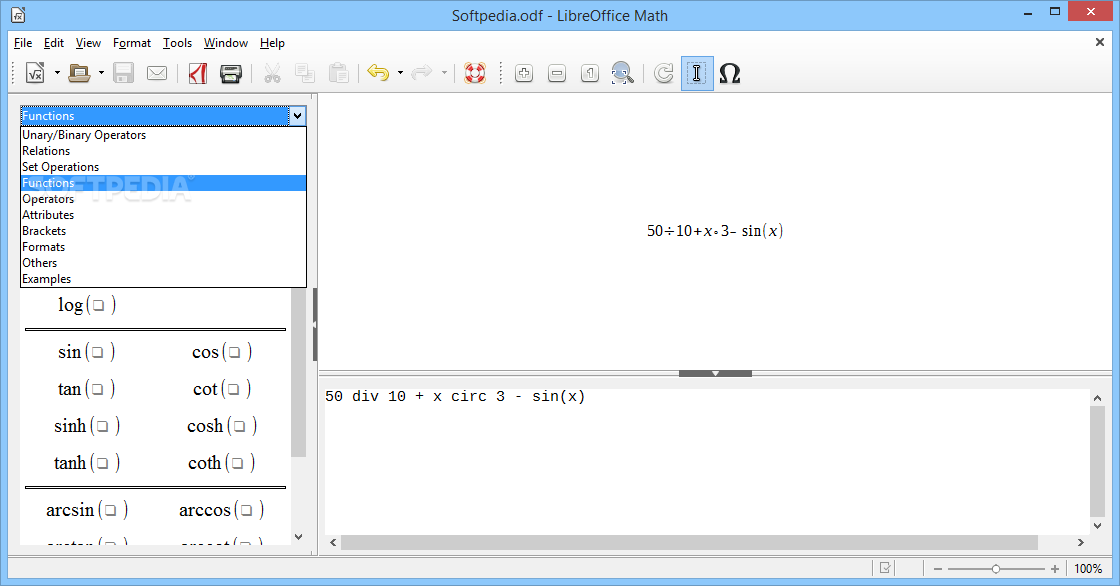Screen dimensions: 1120x586
Task: Click the Cut scissors icon
Action: point(272,73)
